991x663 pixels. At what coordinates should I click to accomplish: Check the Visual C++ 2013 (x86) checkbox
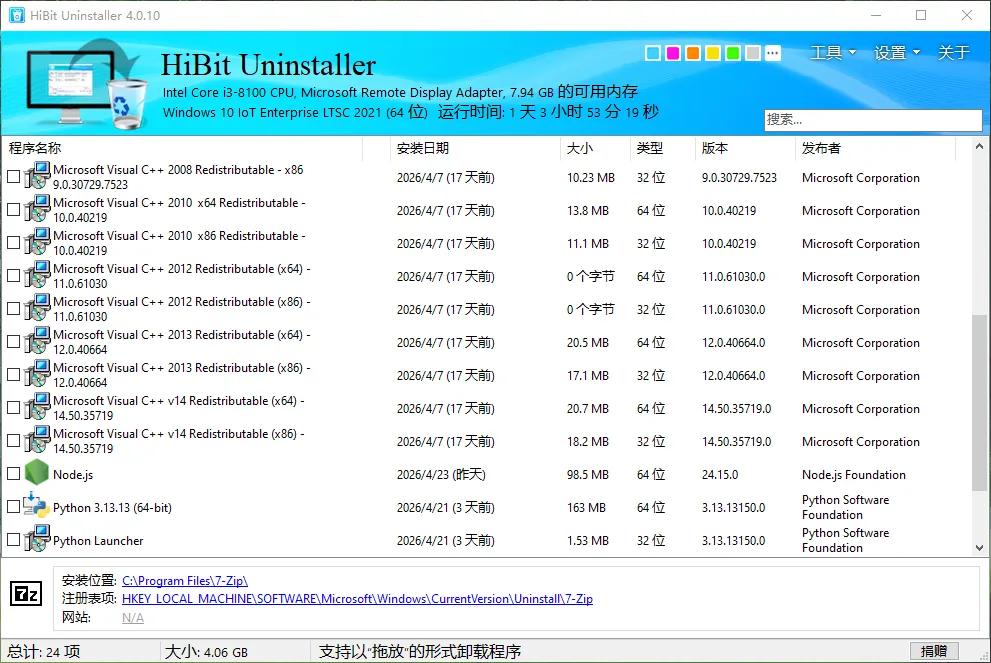13,375
